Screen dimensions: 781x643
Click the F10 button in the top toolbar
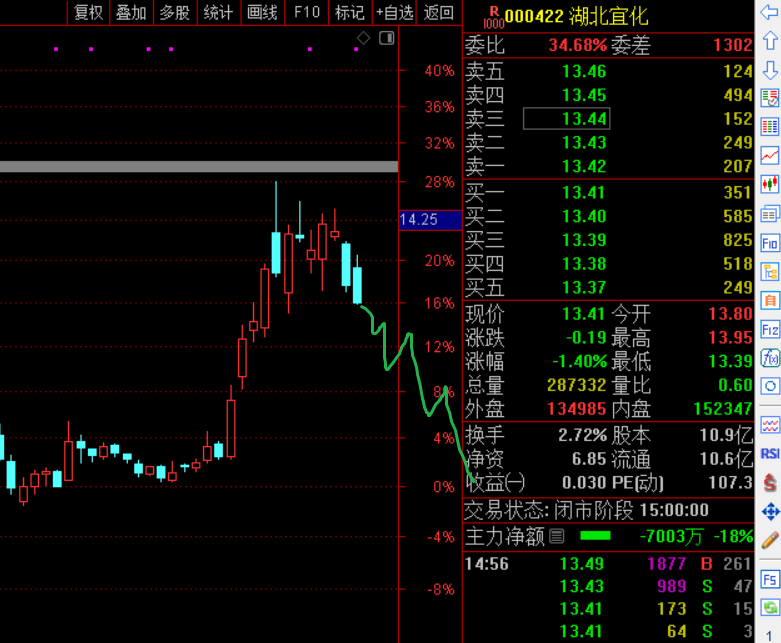[306, 12]
